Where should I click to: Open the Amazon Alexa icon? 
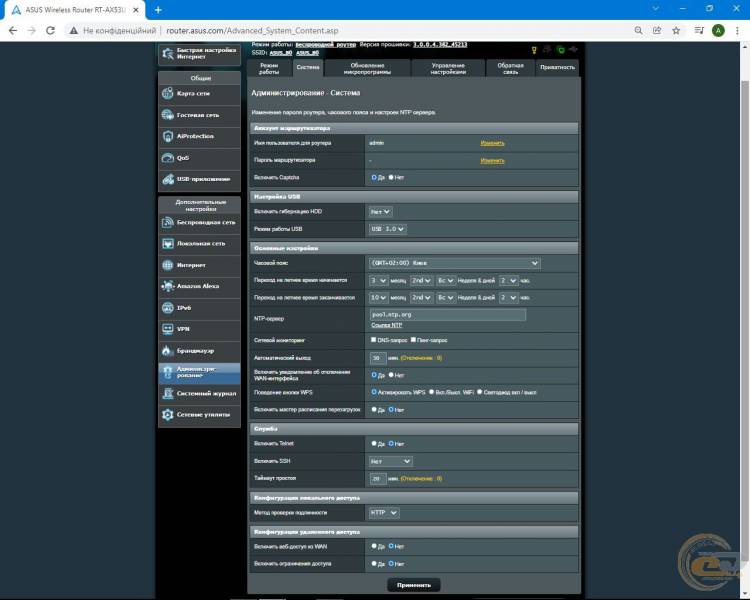tap(167, 286)
